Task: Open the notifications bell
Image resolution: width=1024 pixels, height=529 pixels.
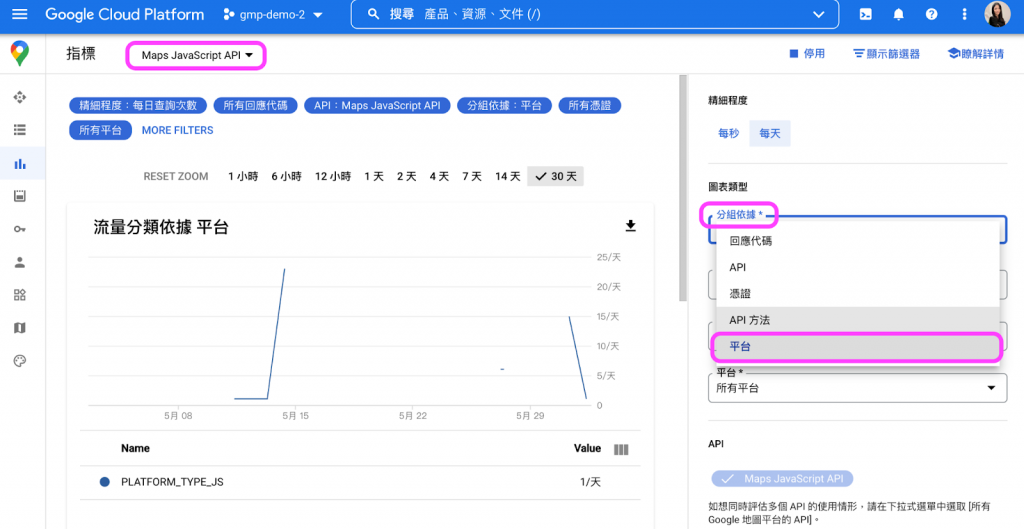Action: click(x=899, y=14)
